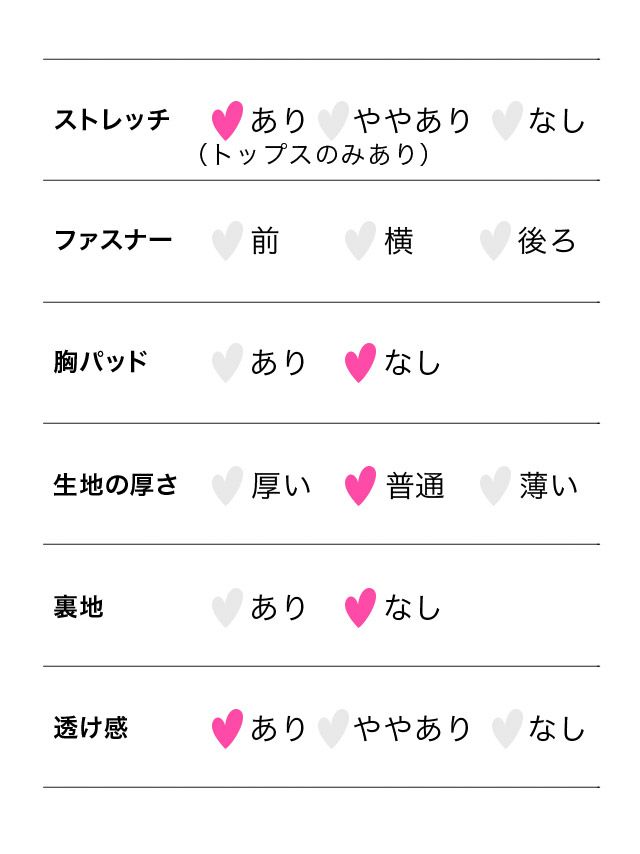Click the pink heart beside 胸パッド なし

(x=360, y=362)
